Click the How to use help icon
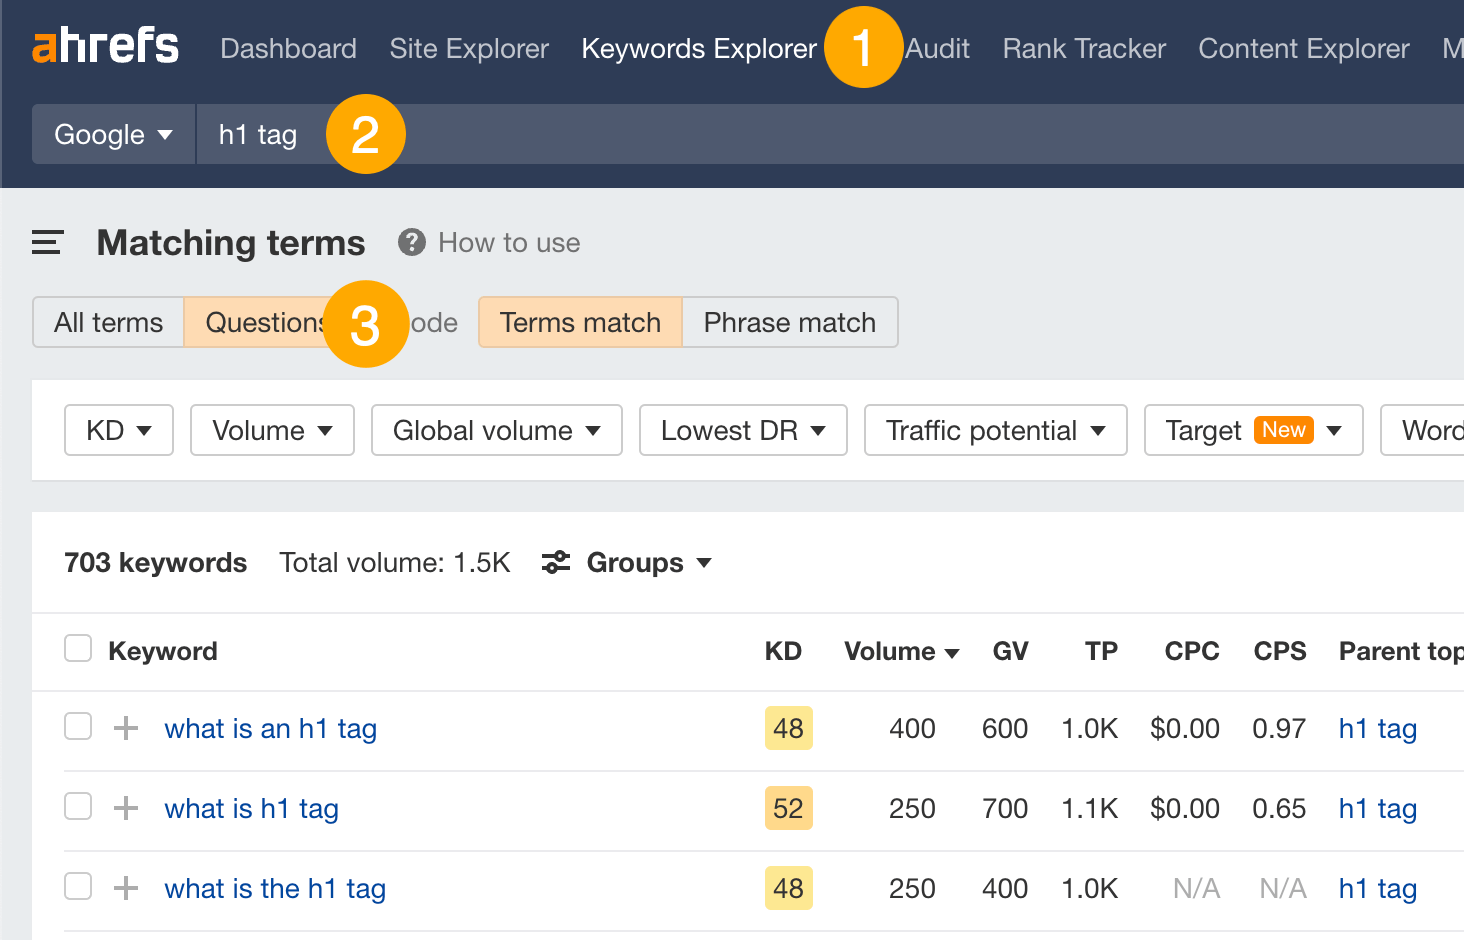 pos(411,242)
